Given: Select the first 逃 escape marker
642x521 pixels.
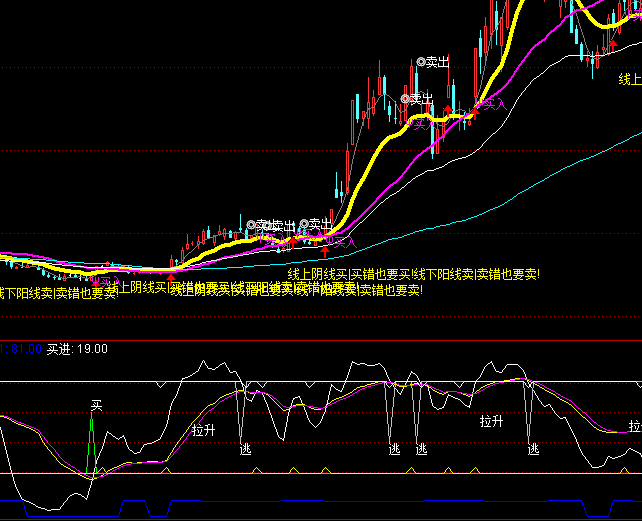Looking at the screenshot, I should [x=245, y=449].
